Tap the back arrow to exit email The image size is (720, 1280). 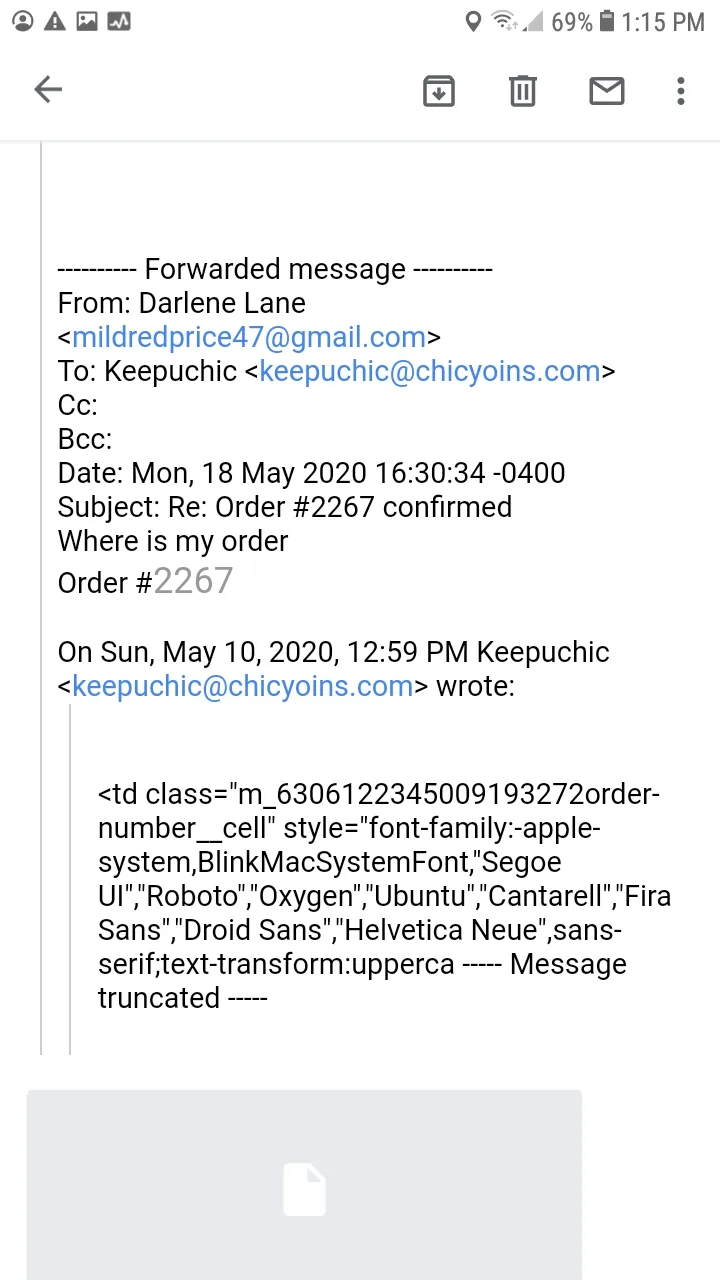pos(48,90)
